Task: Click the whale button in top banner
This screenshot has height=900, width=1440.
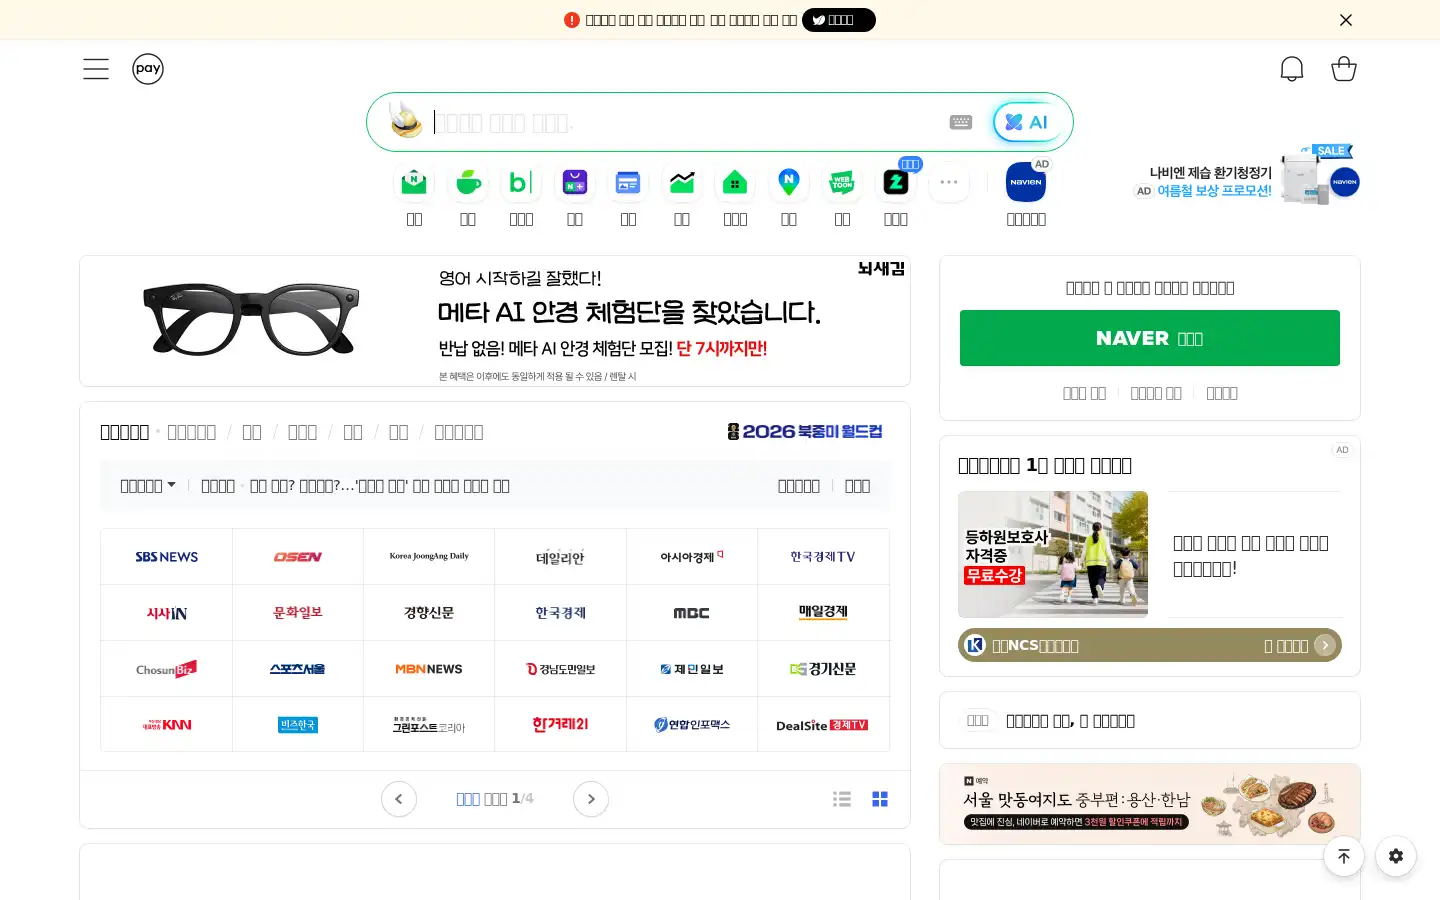Action: point(839,20)
